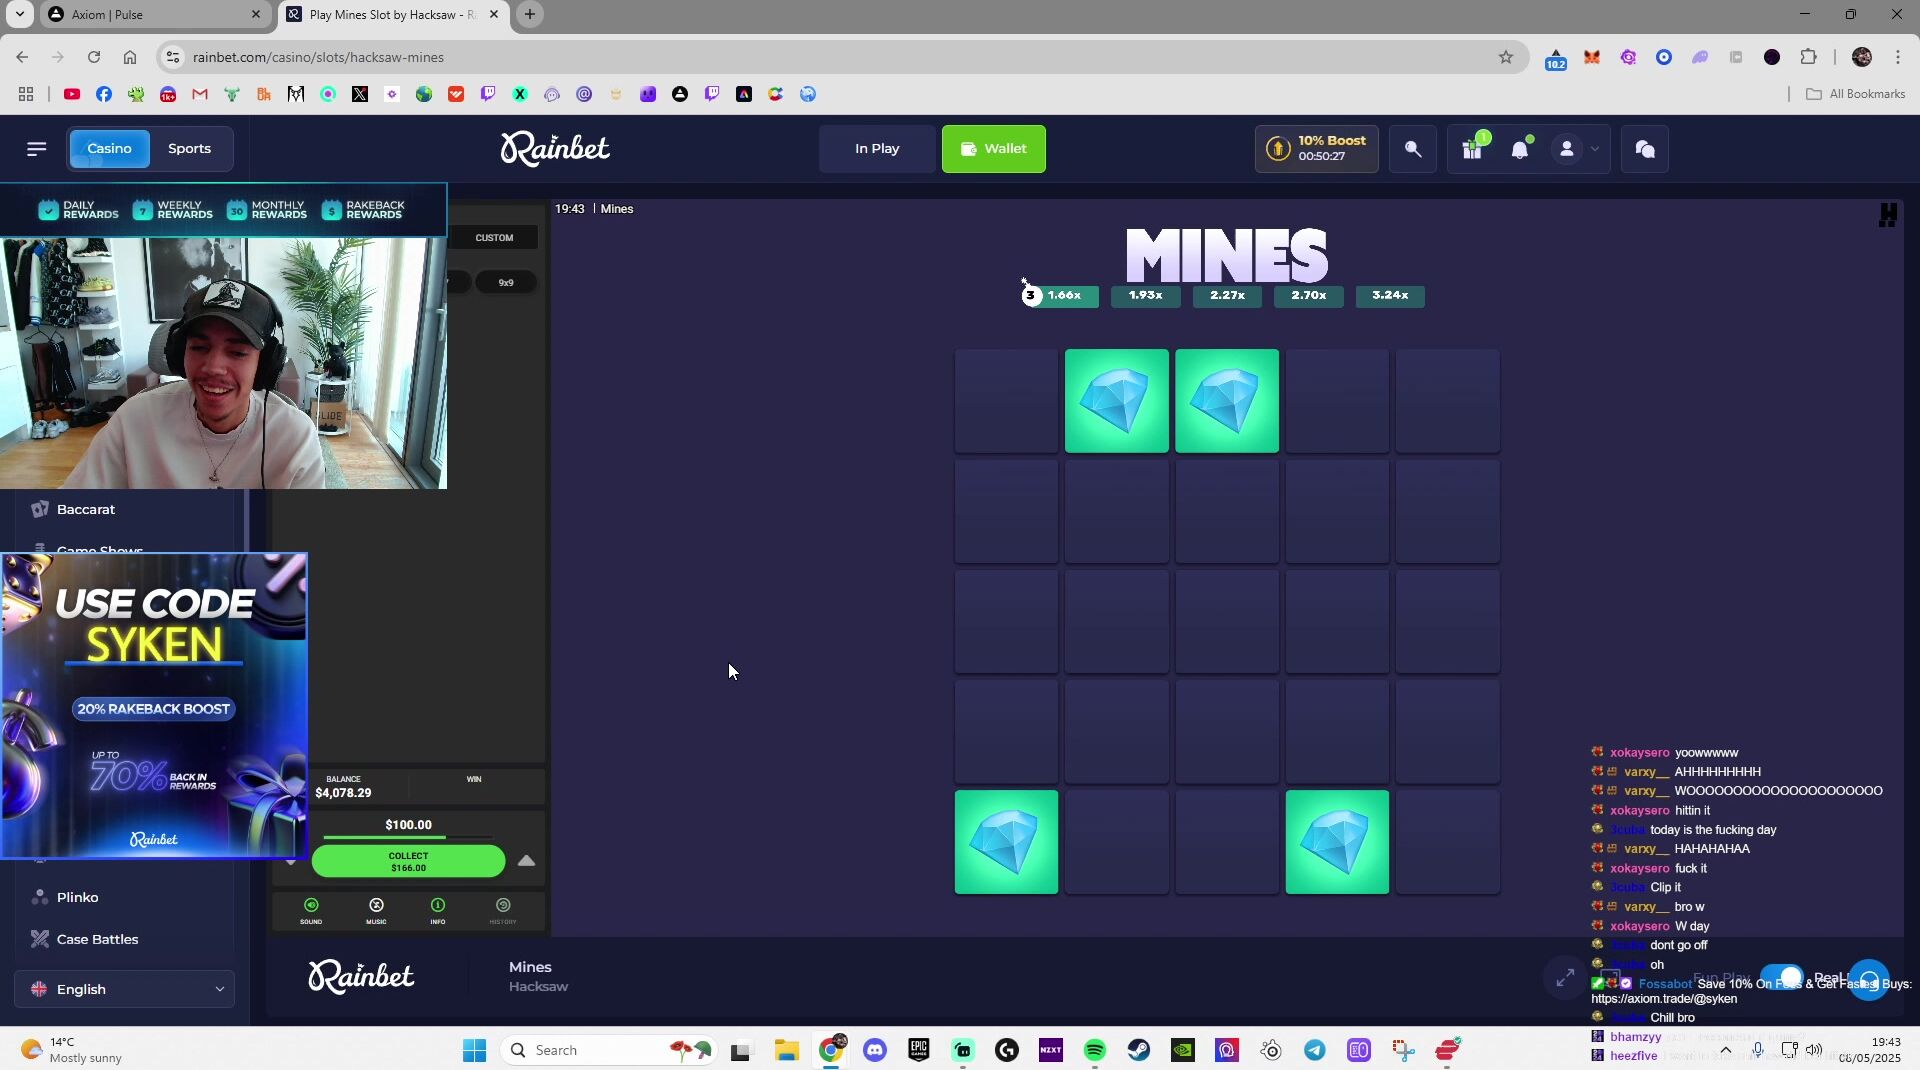The width and height of the screenshot is (1920, 1070).
Task: Click the fullscreen expand icon
Action: [1565, 978]
